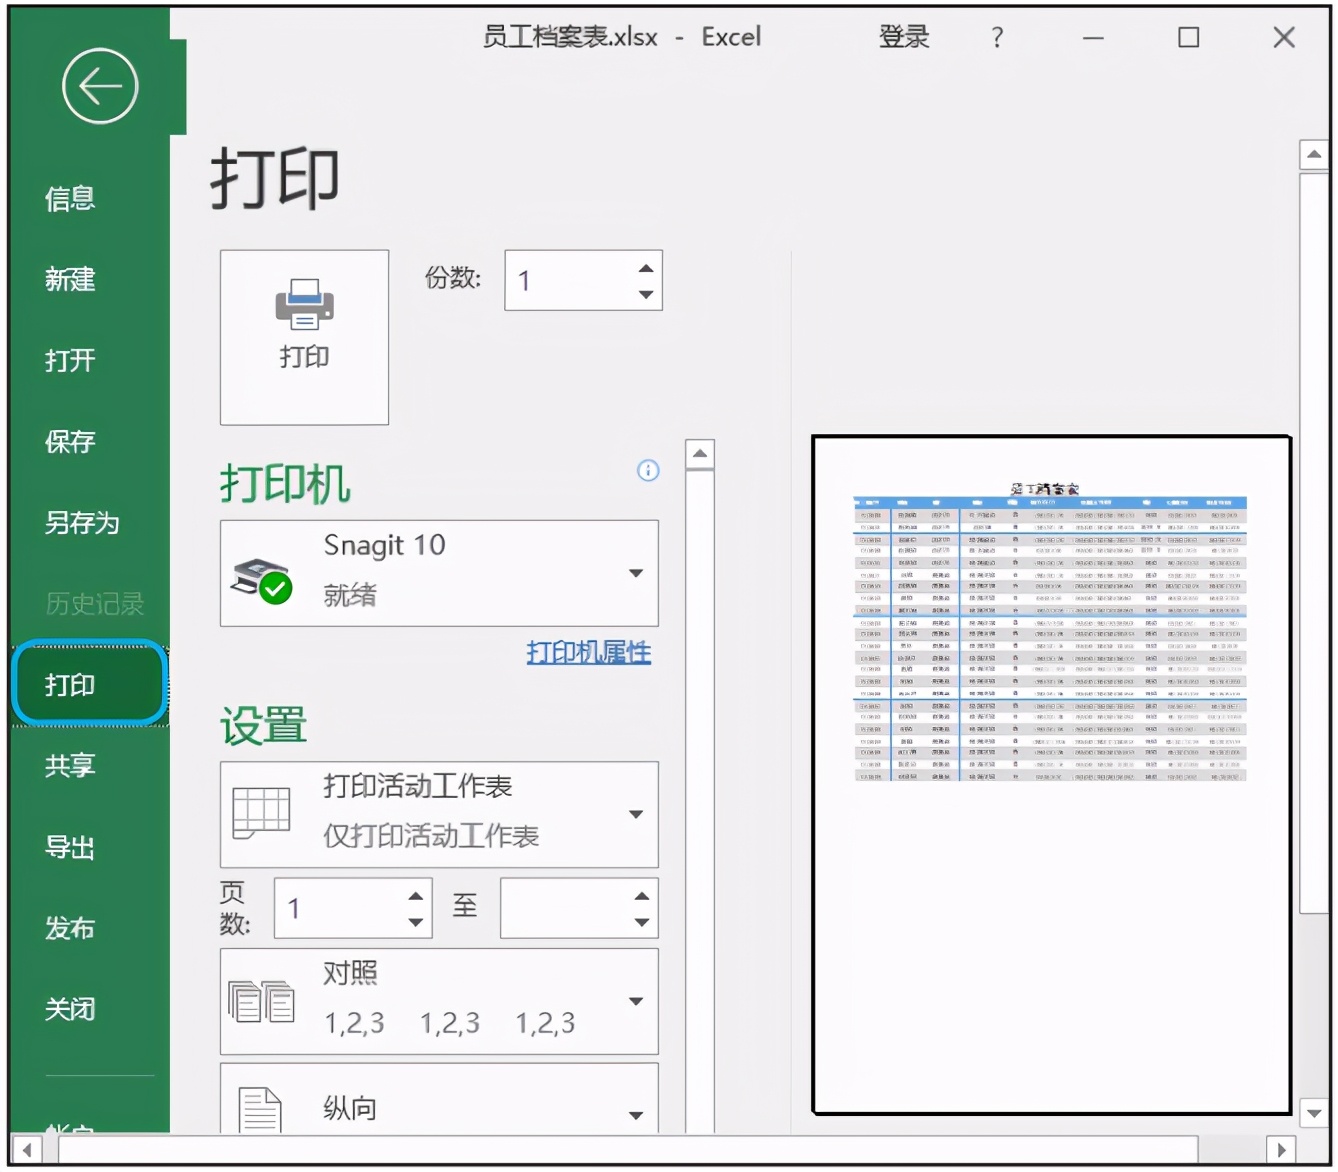1338x1172 pixels.
Task: Open 打印机属性 link
Action: pos(588,651)
